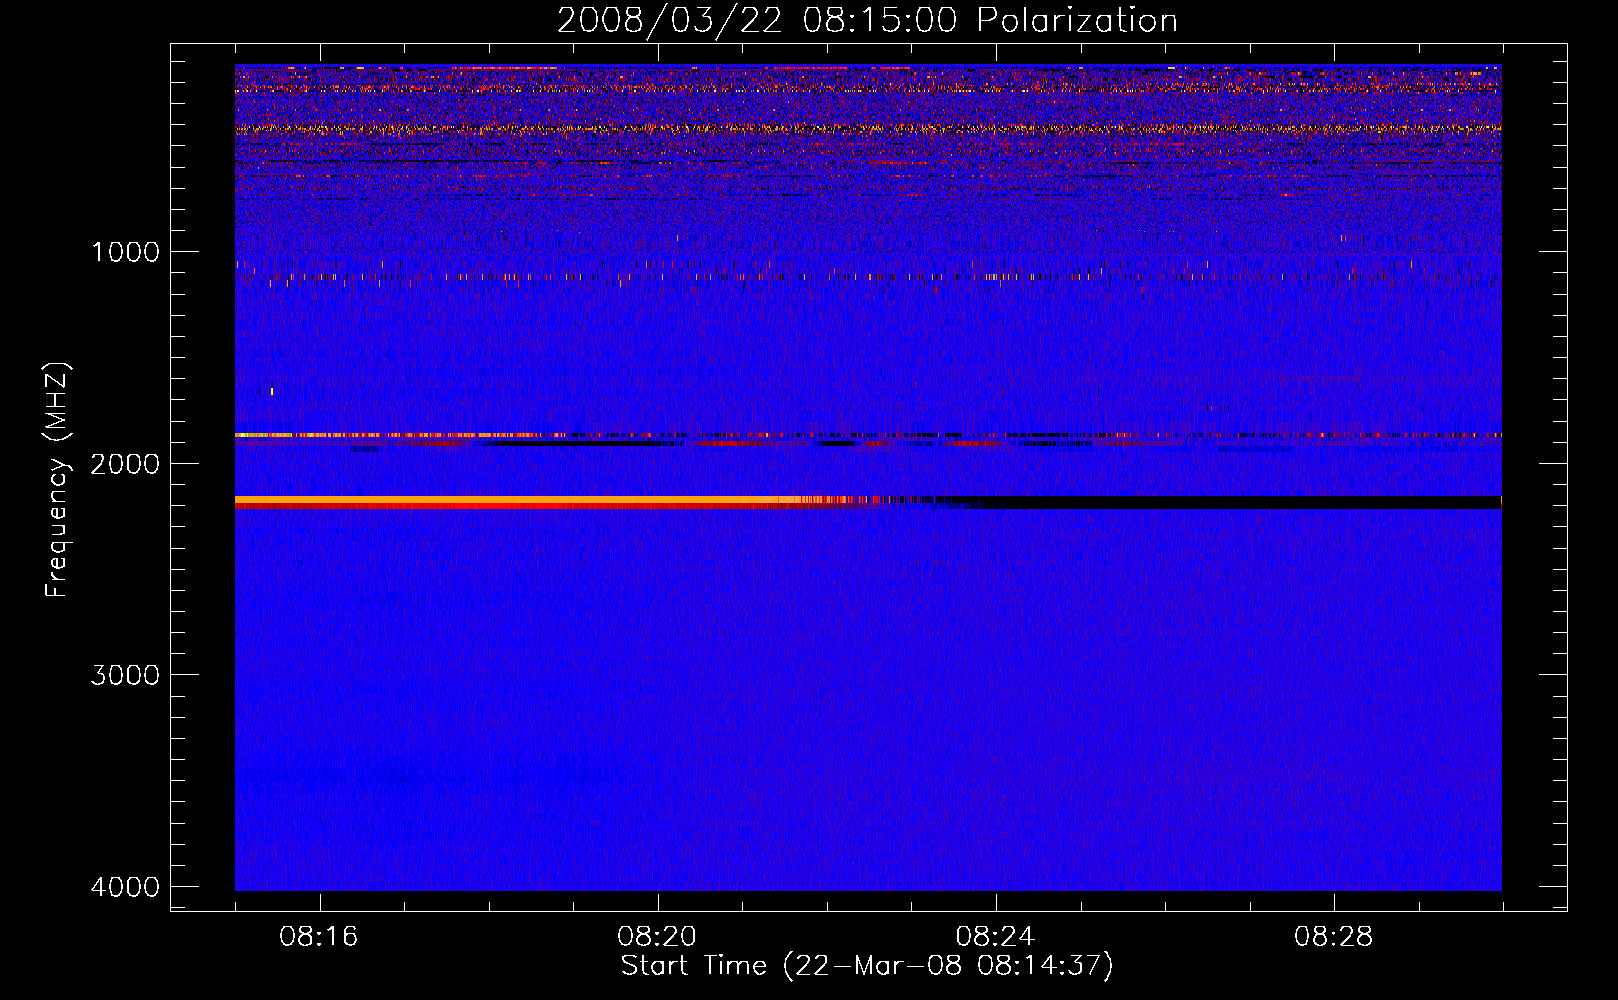Click the thin interference line near 1870 MHz

point(868,435)
